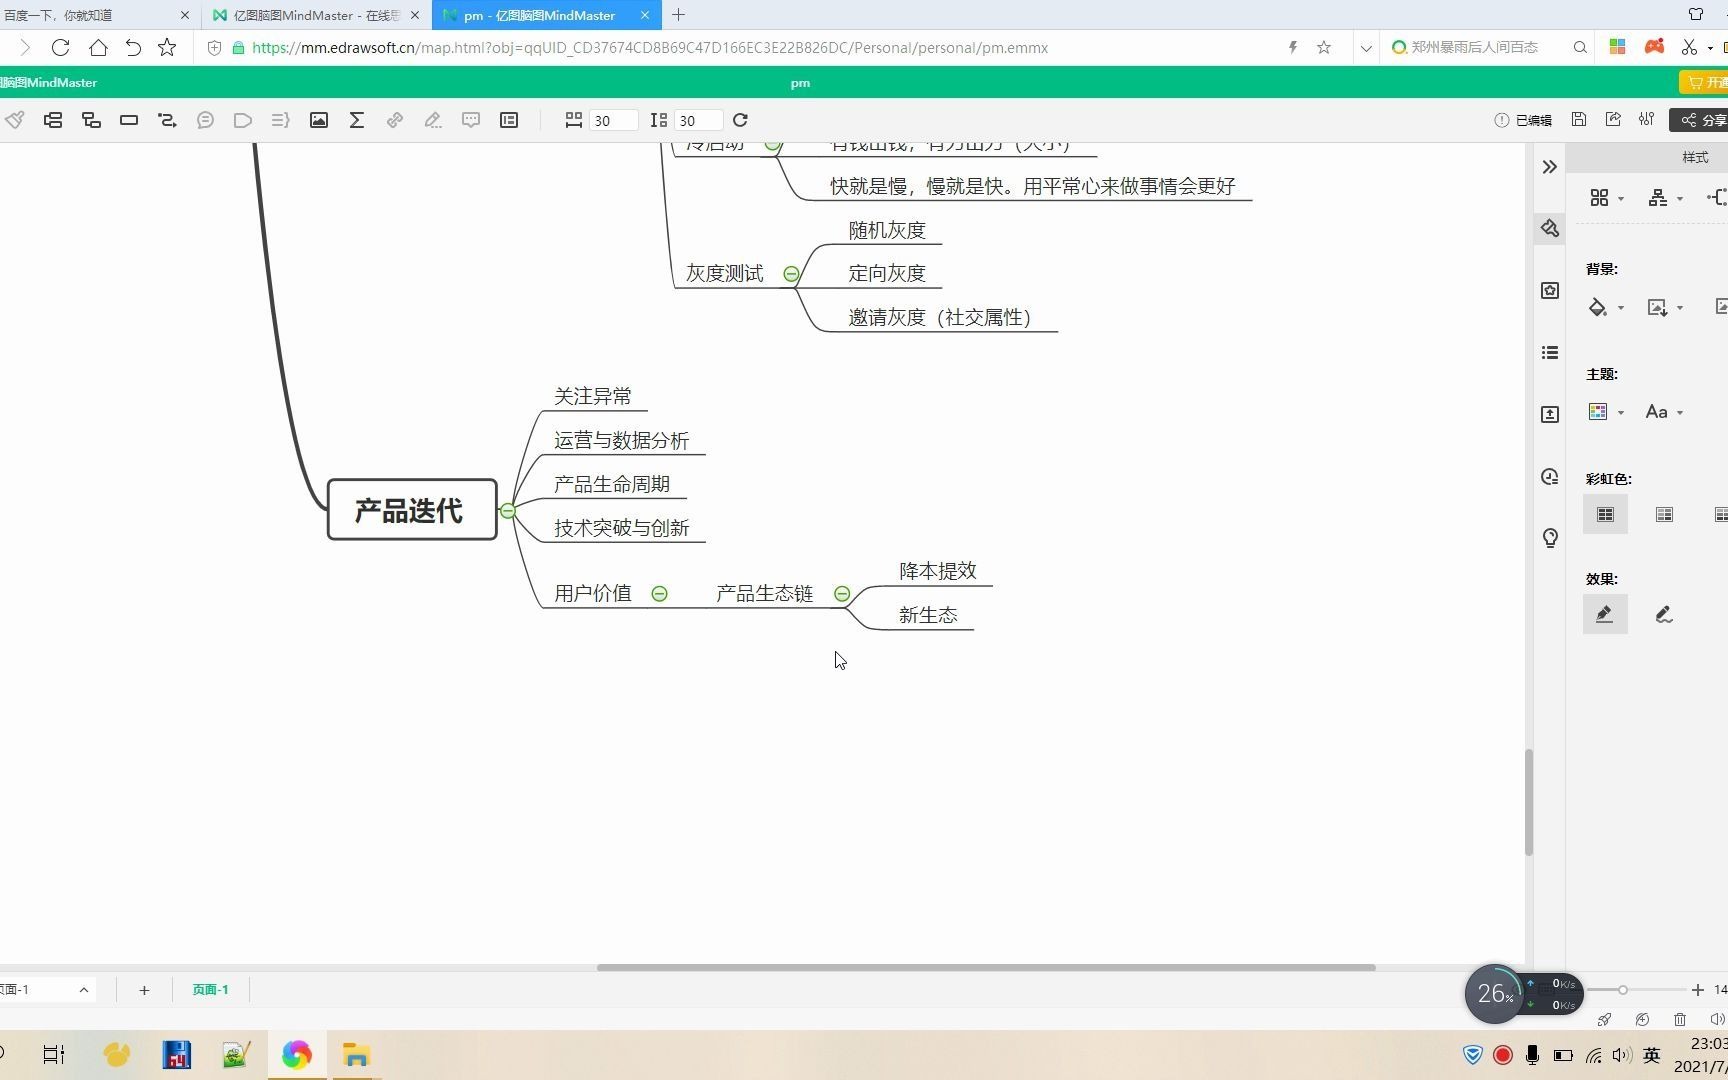Click the browser reload button
This screenshot has width=1728, height=1080.
coord(60,47)
